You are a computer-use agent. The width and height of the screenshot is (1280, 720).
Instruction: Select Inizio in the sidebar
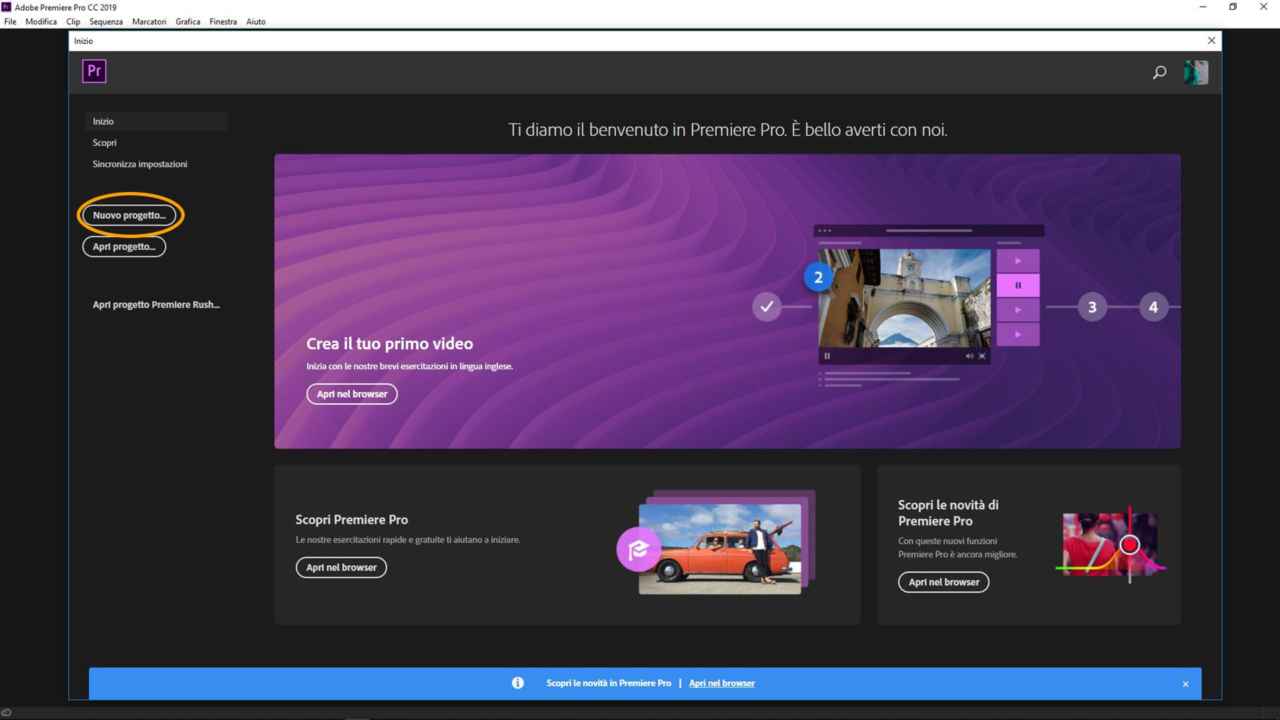tap(156, 121)
